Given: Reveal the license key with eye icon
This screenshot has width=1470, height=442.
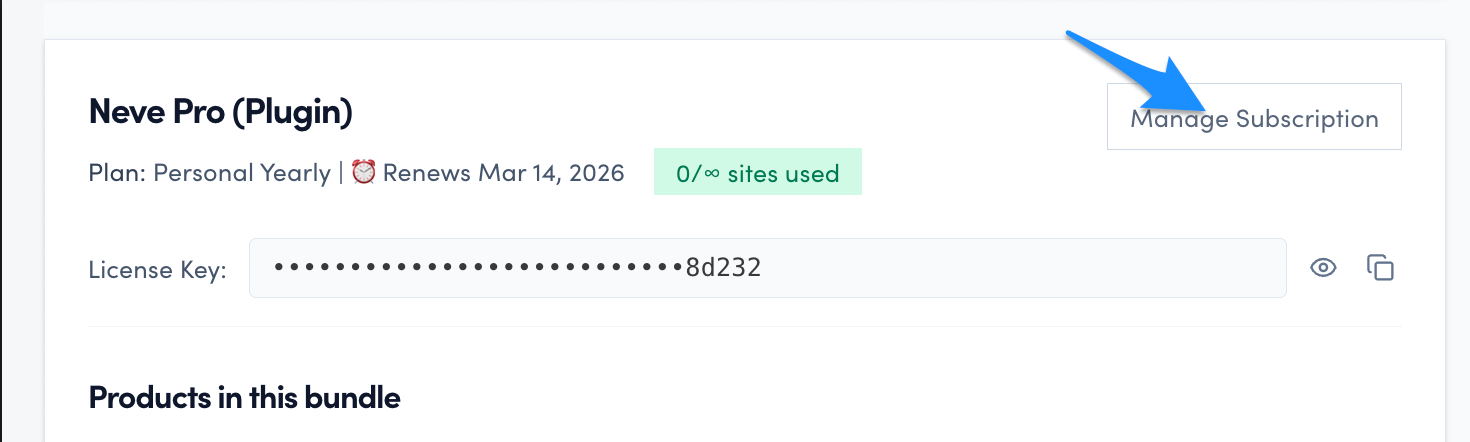Looking at the screenshot, I should (x=1323, y=267).
